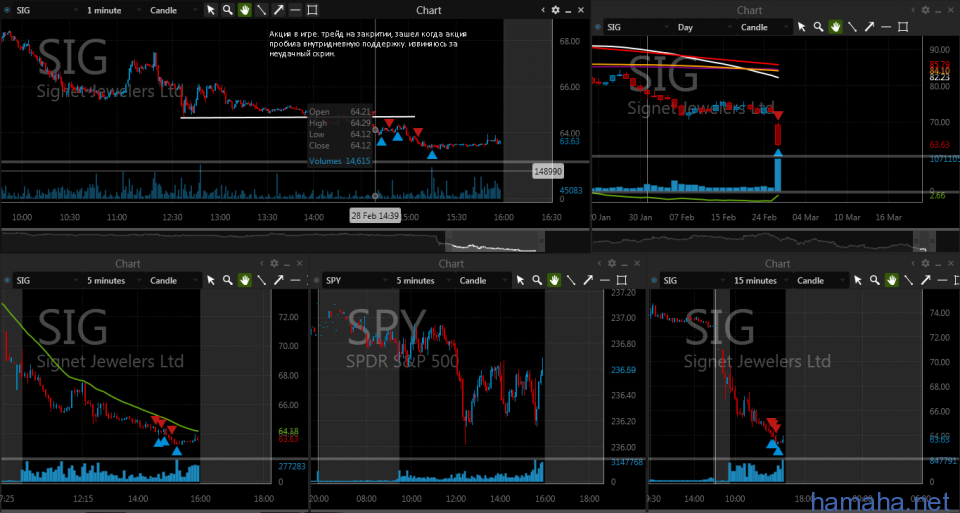Pick the trend line tool in the Day chart
960x513 pixels.
point(852,27)
